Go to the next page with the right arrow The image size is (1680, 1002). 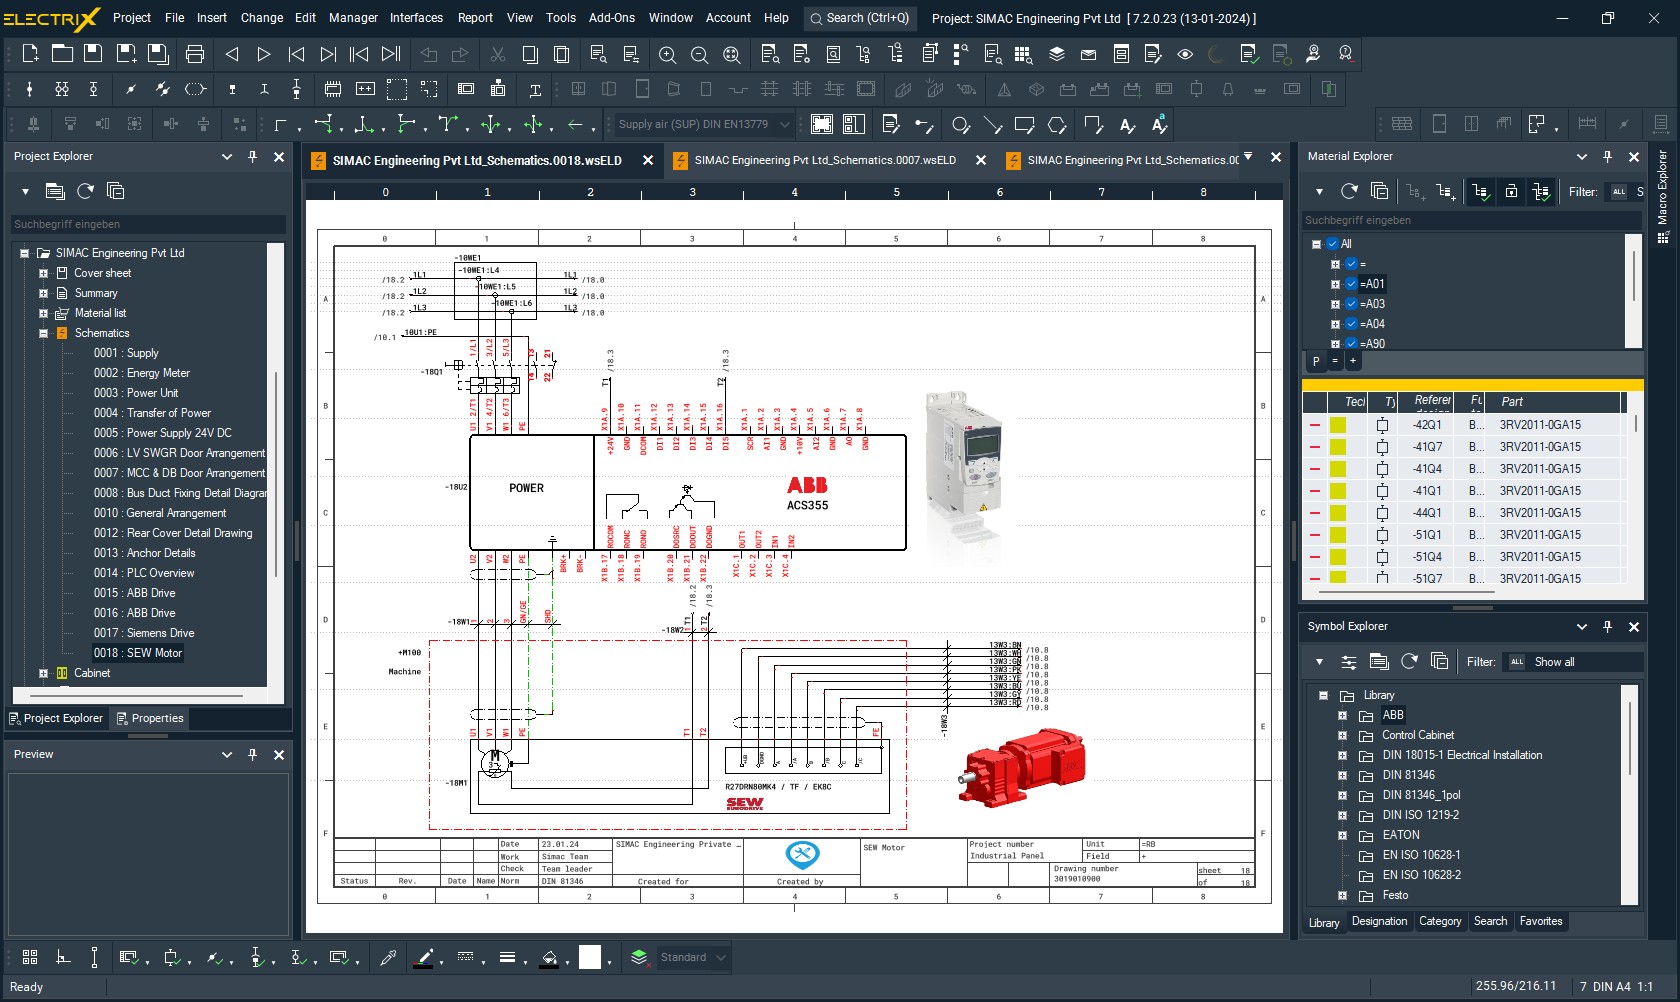(x=264, y=54)
